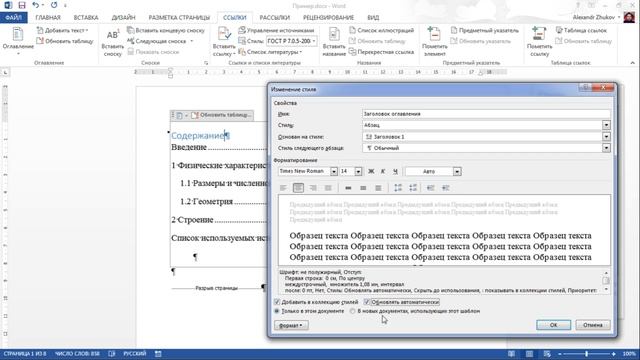Undo the last action in the quick access toolbar
Image resolution: width=640 pixels, height=360 pixels.
tap(36, 5)
